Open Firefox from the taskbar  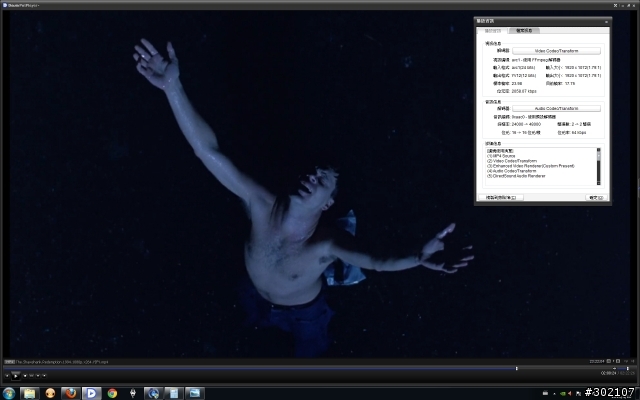[x=71, y=393]
